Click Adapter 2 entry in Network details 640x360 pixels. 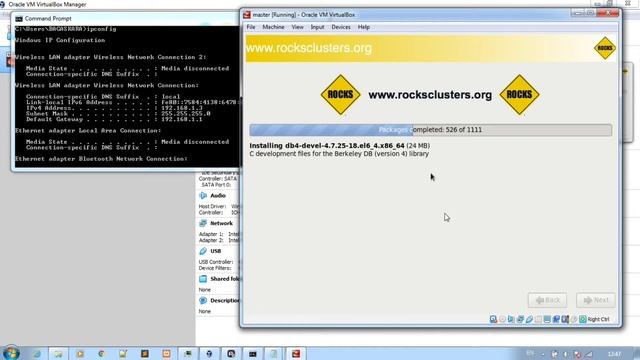pos(219,240)
